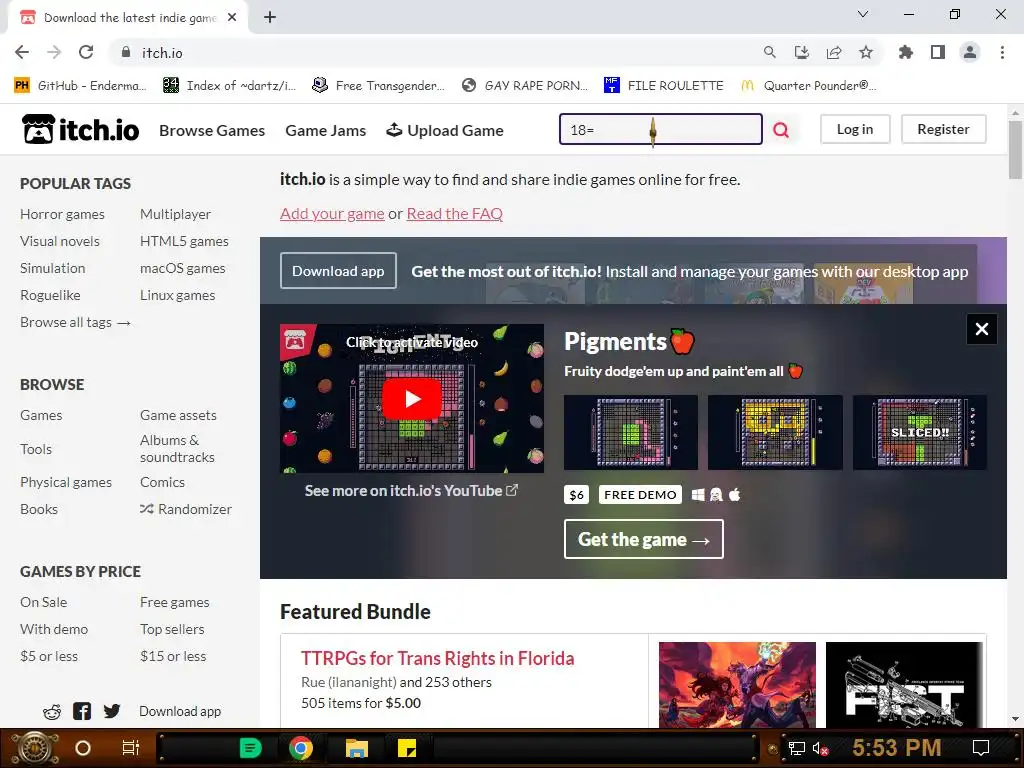Open the Free games link
The width and height of the screenshot is (1024, 768).
point(175,602)
